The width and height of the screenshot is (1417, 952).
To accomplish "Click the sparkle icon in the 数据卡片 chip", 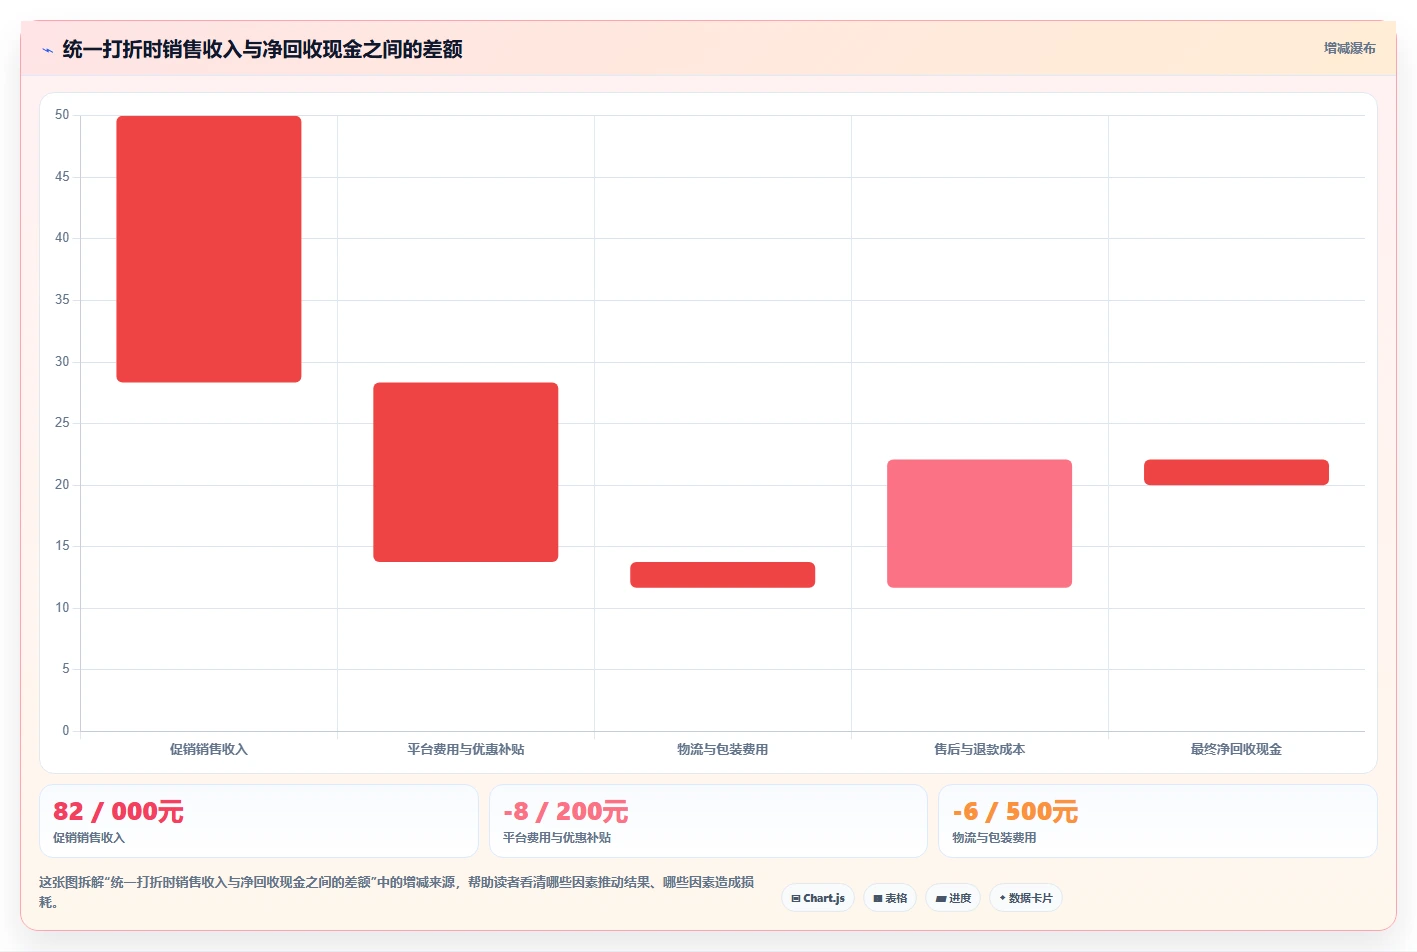I will (1003, 898).
